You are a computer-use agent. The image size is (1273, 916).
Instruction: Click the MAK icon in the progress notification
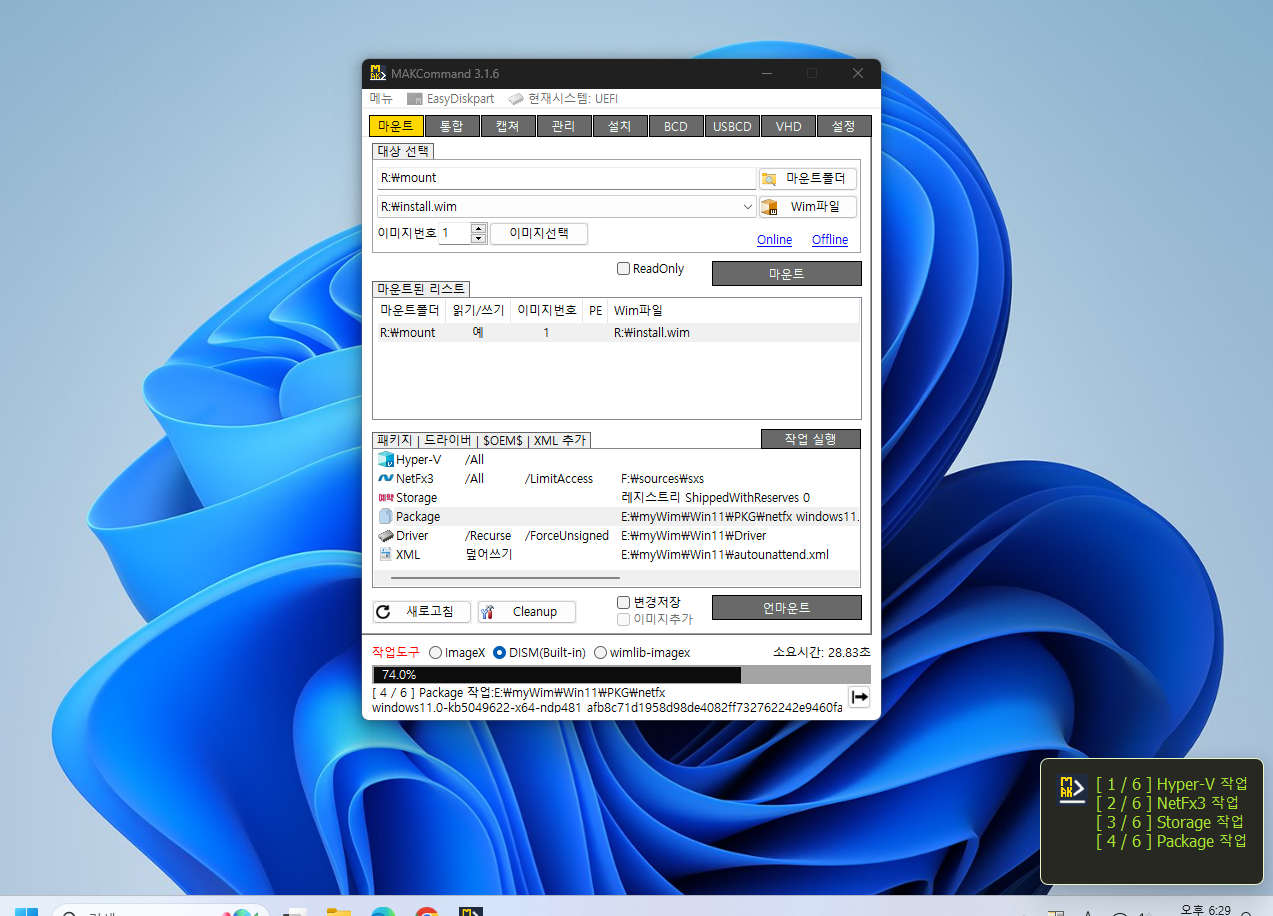[x=1072, y=789]
